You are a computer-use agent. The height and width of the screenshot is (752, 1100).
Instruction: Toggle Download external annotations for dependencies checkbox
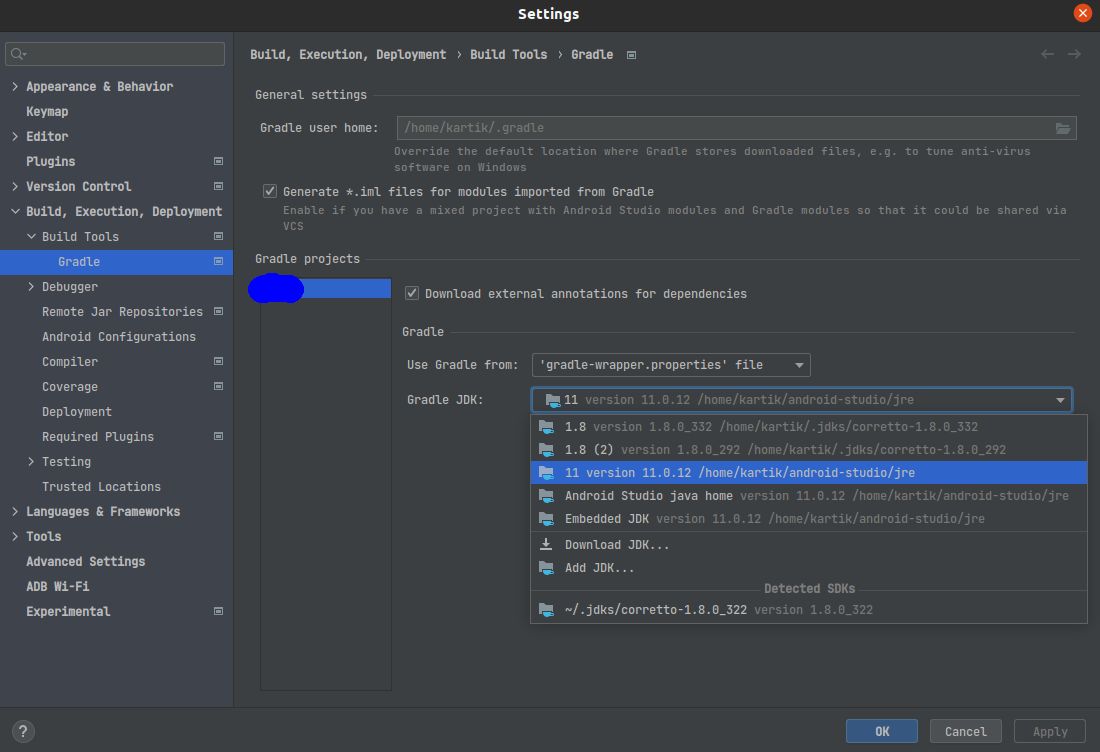point(412,293)
